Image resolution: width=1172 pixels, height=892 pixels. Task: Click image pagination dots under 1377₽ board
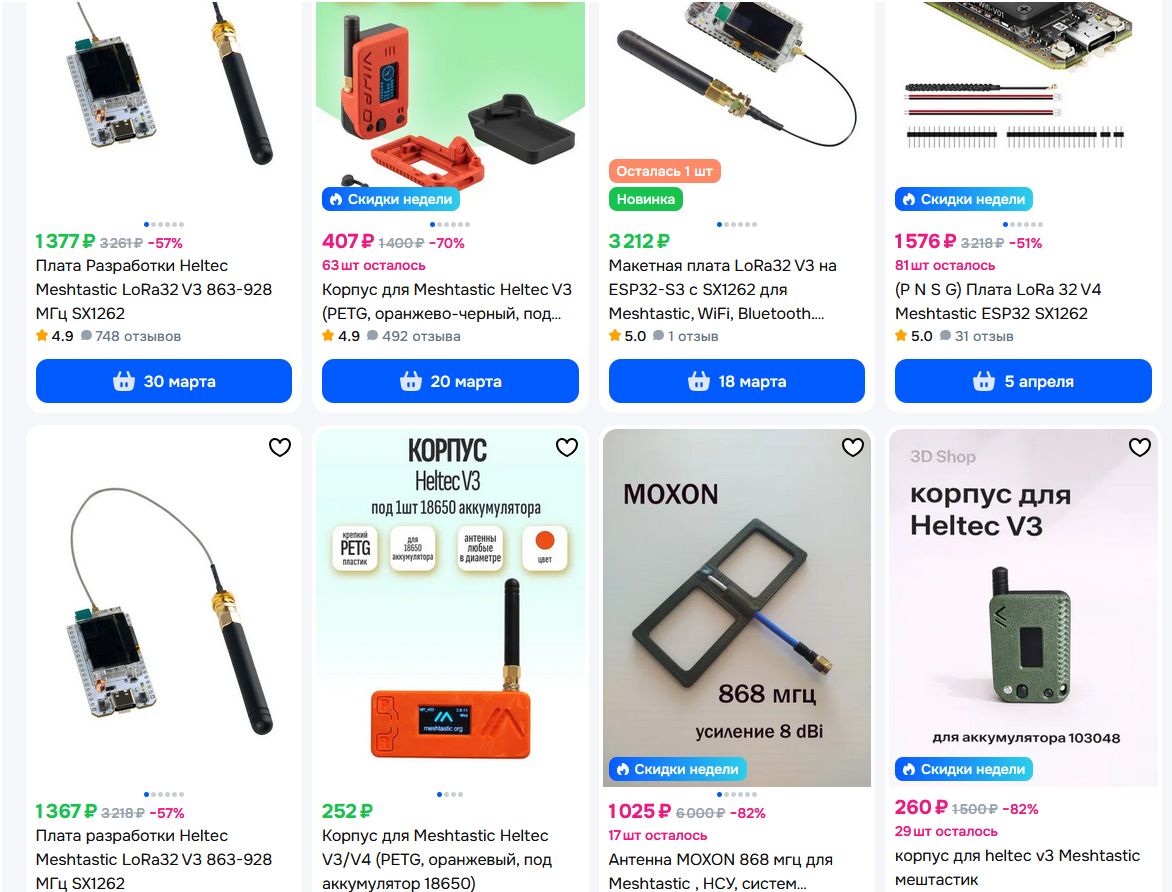[x=164, y=224]
